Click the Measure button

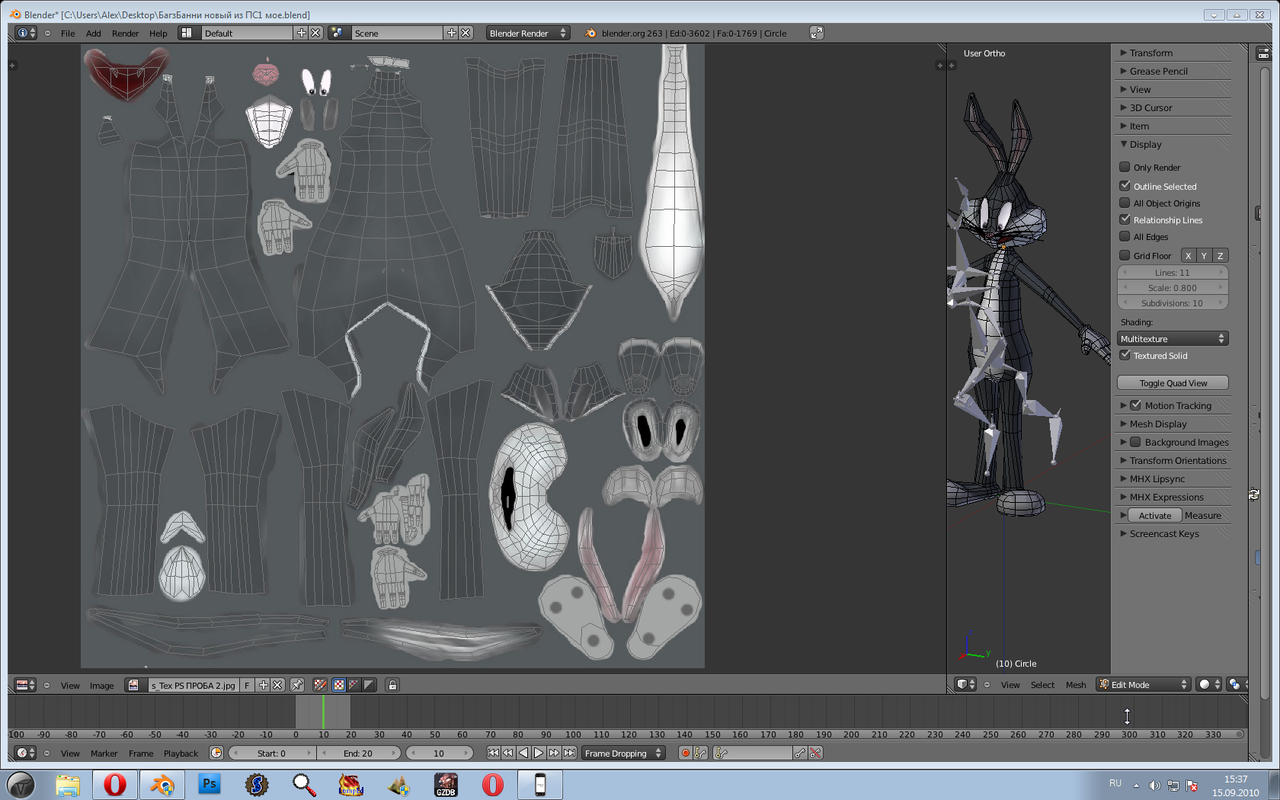click(1203, 515)
